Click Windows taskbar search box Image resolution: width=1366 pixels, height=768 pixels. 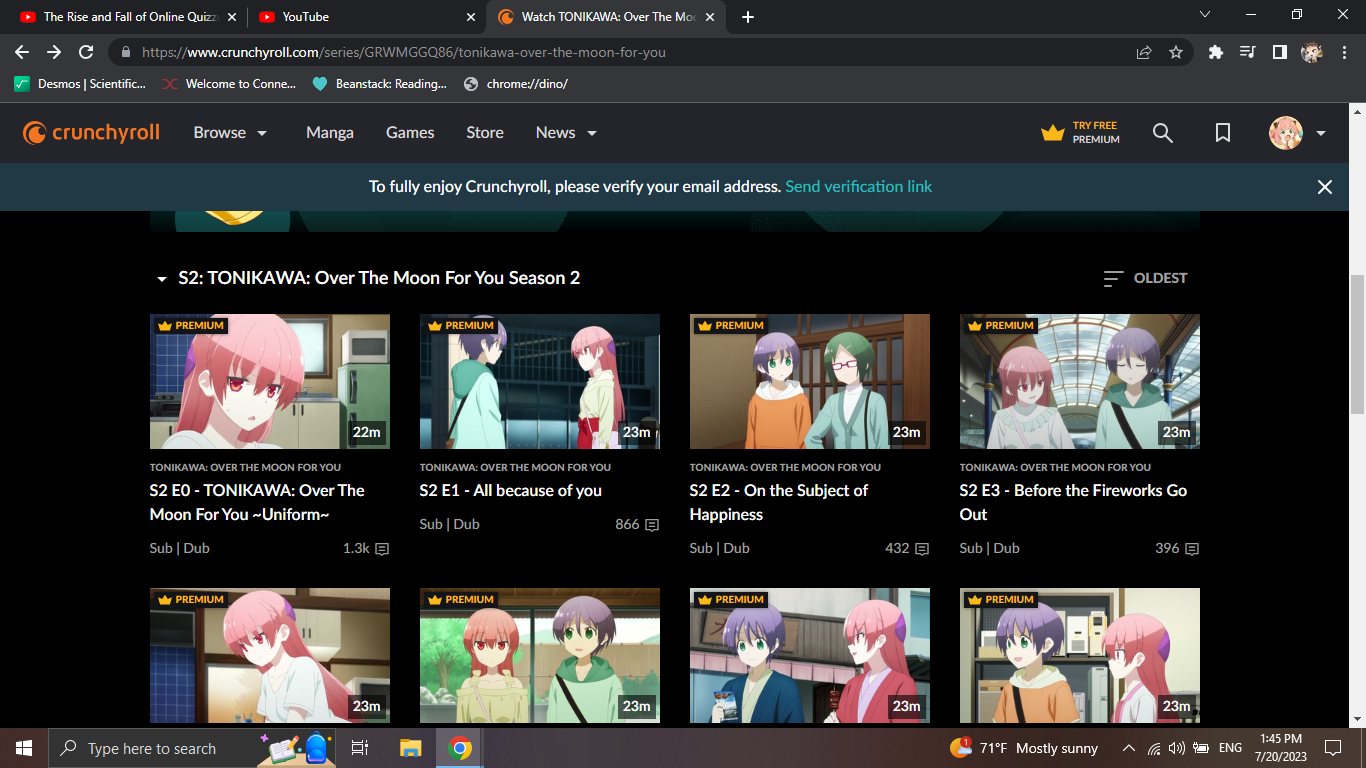(x=190, y=748)
